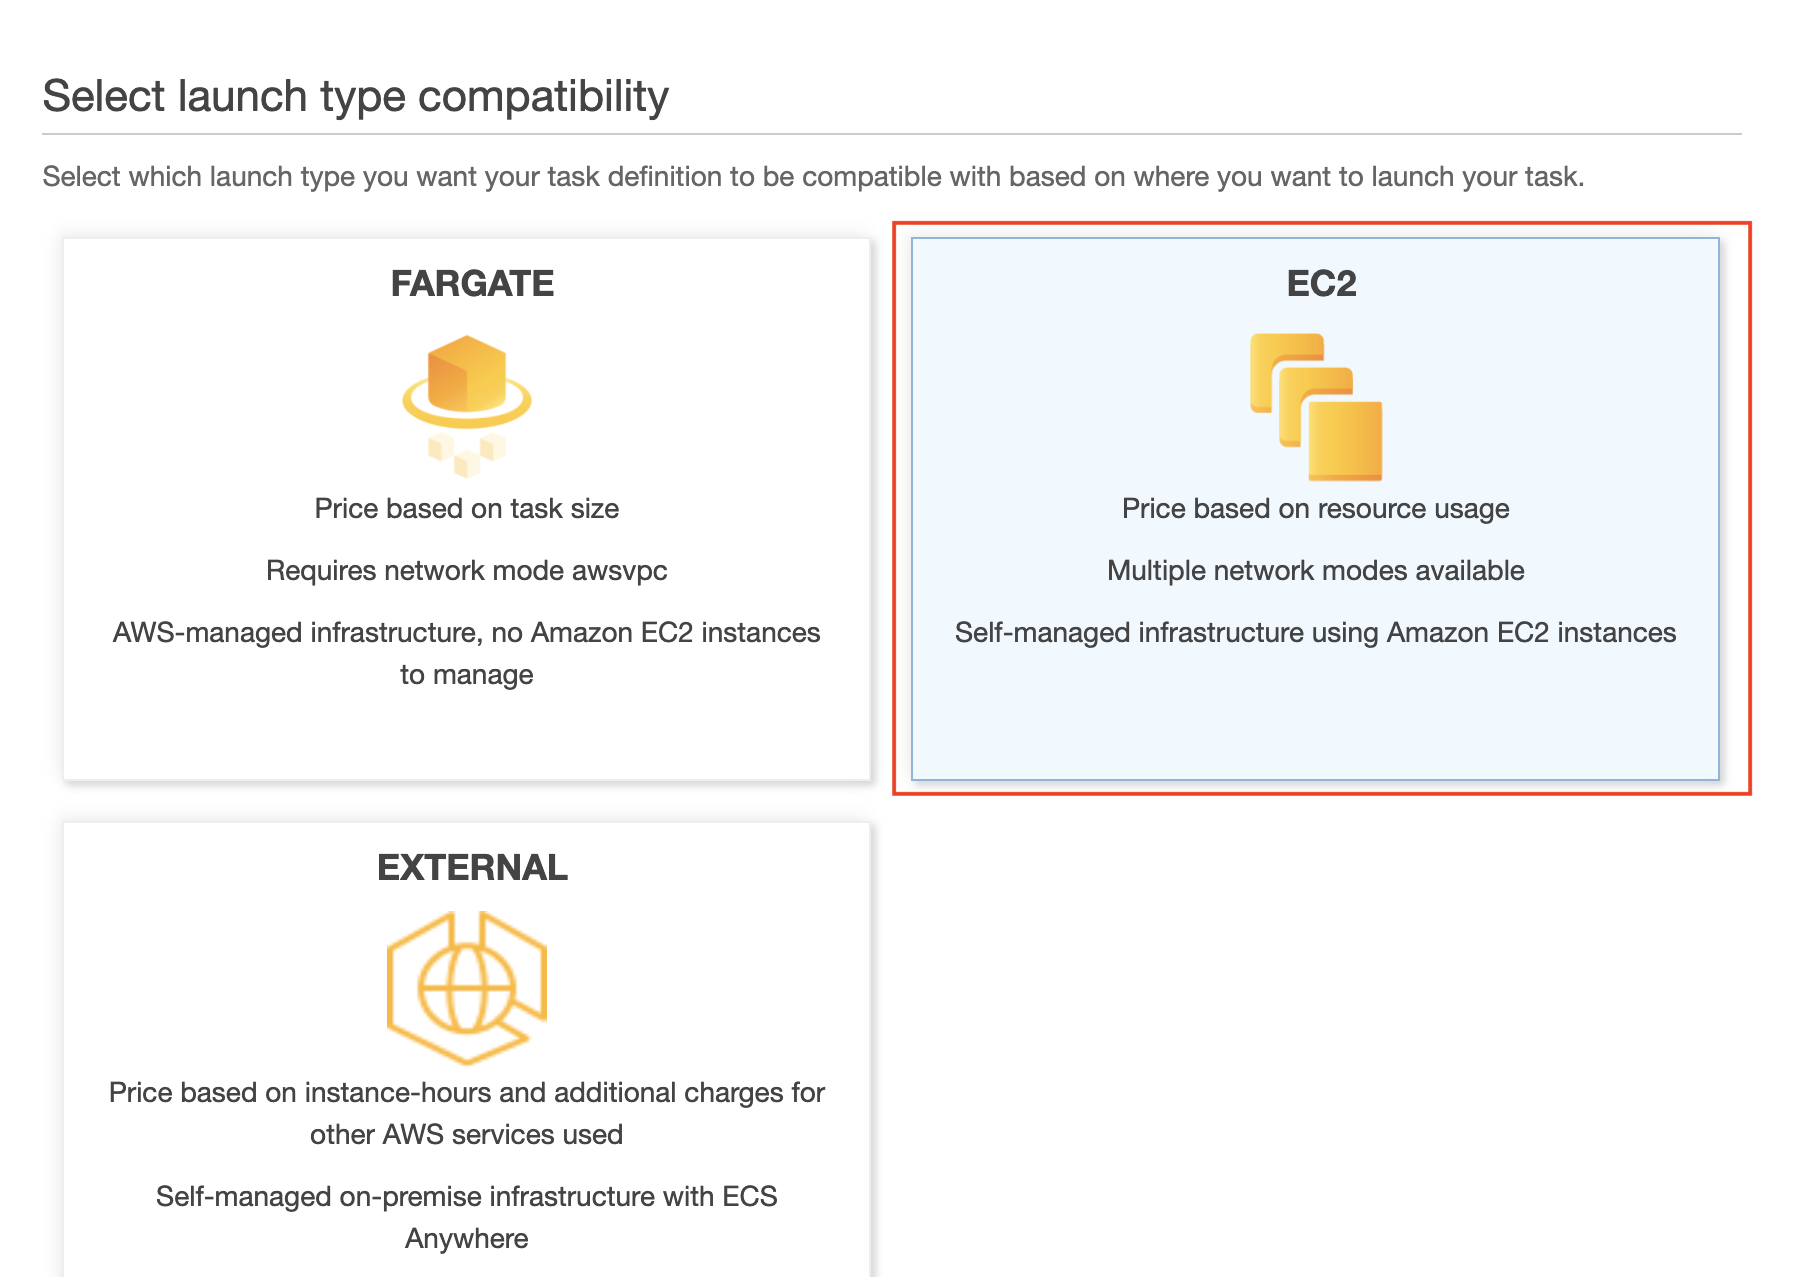The height and width of the screenshot is (1277, 1803).
Task: Click the 'Select launch type compatibility' heading
Action: (x=356, y=97)
